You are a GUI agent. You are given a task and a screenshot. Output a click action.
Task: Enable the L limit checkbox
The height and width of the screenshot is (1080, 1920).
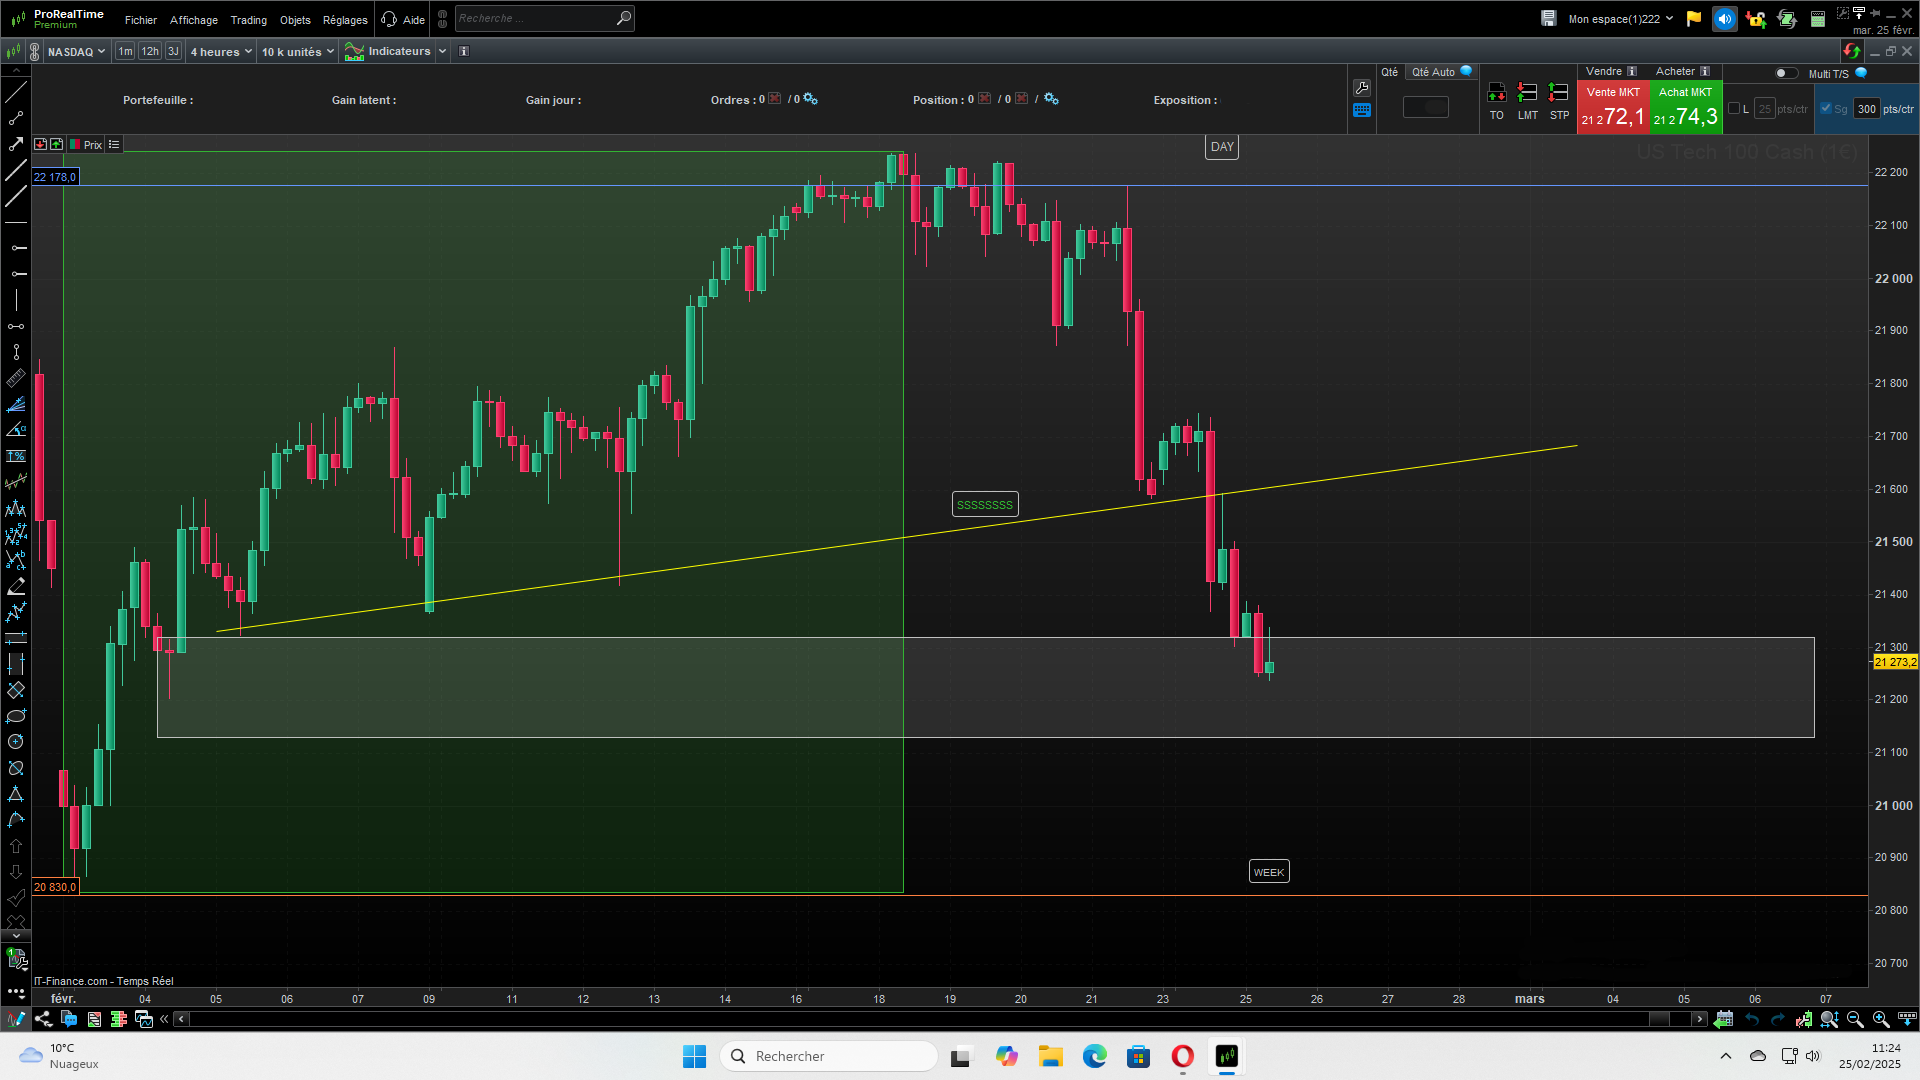1734,109
